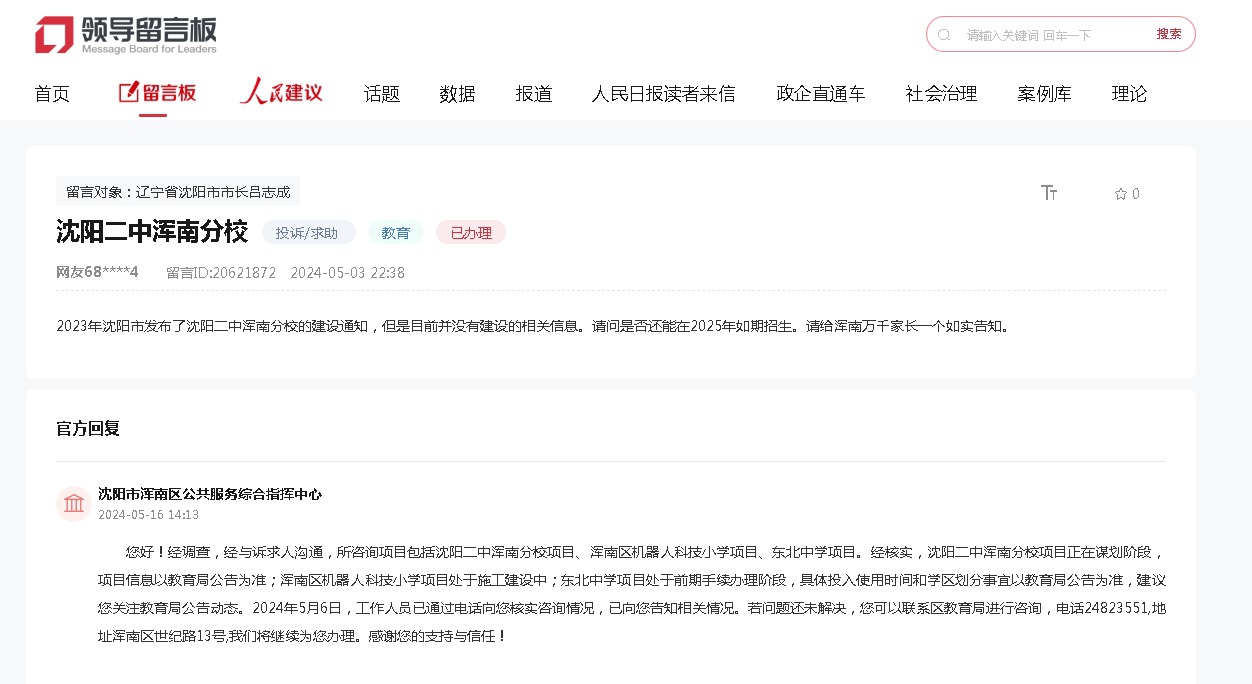Click the government building avatar icon
Screen dimensions: 1252x684
[74, 504]
